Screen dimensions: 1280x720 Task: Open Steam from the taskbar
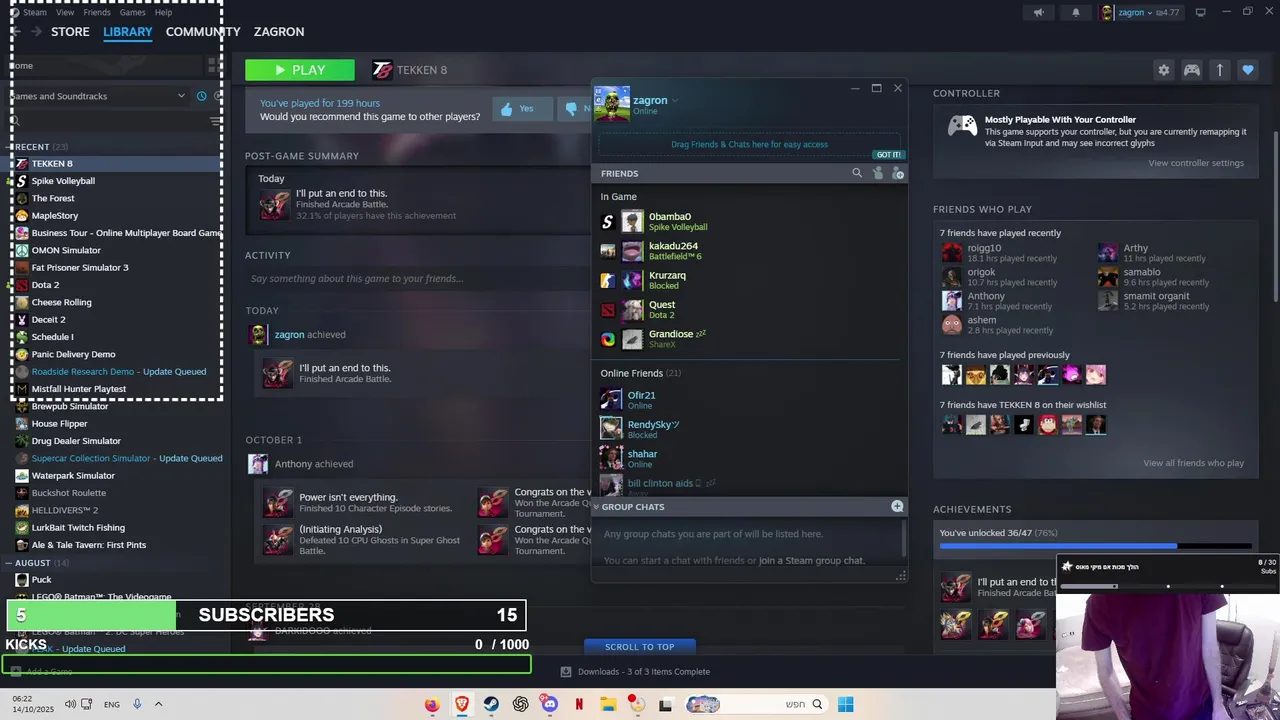491,704
